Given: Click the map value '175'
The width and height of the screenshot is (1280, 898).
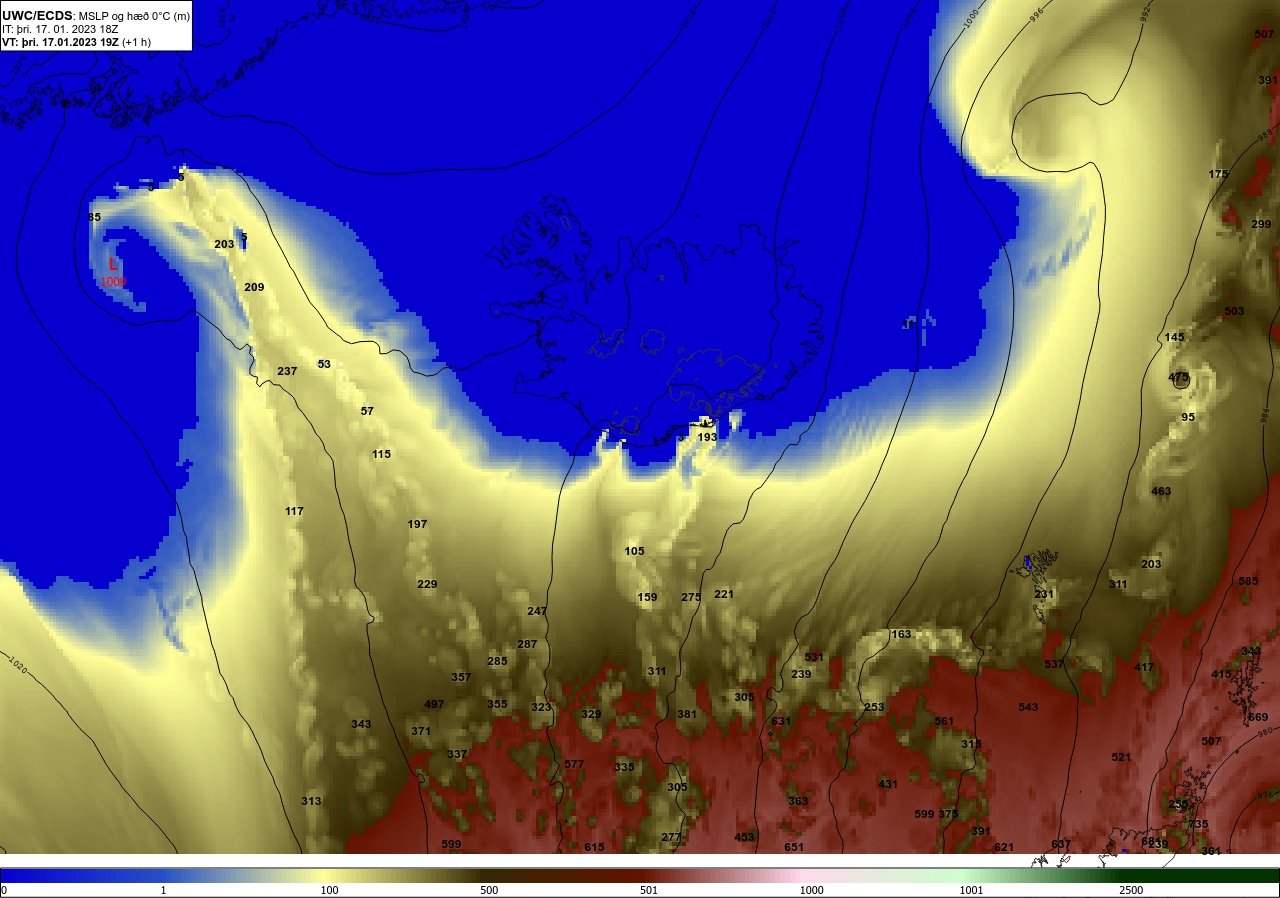Looking at the screenshot, I should point(1218,174).
